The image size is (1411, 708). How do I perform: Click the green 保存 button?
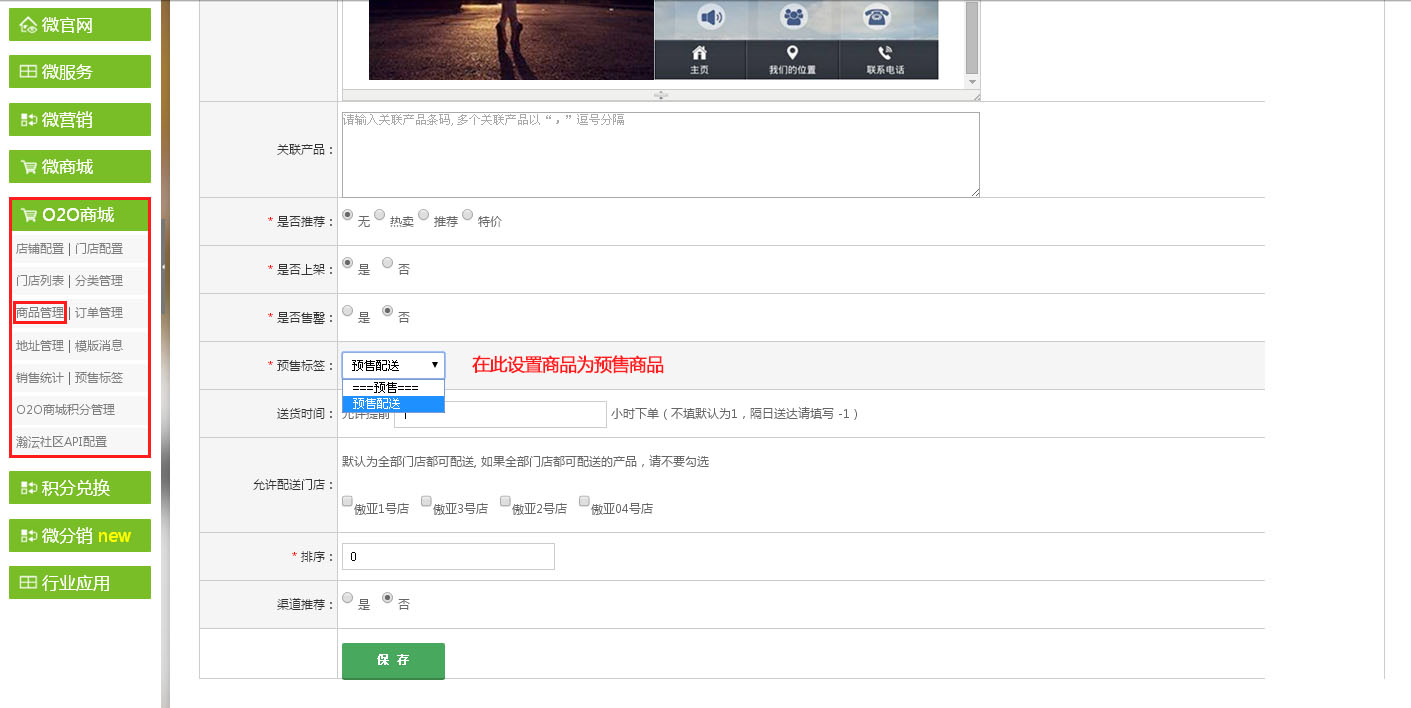[x=393, y=660]
